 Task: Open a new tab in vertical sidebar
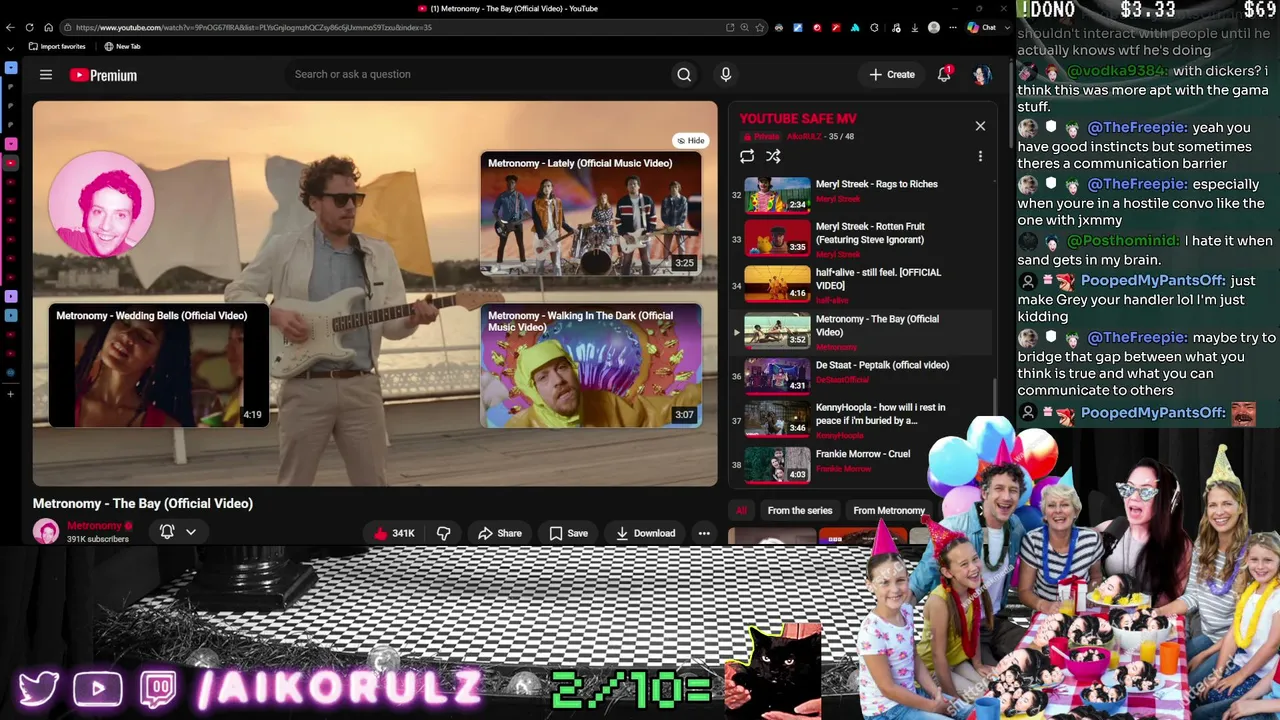(x=11, y=394)
